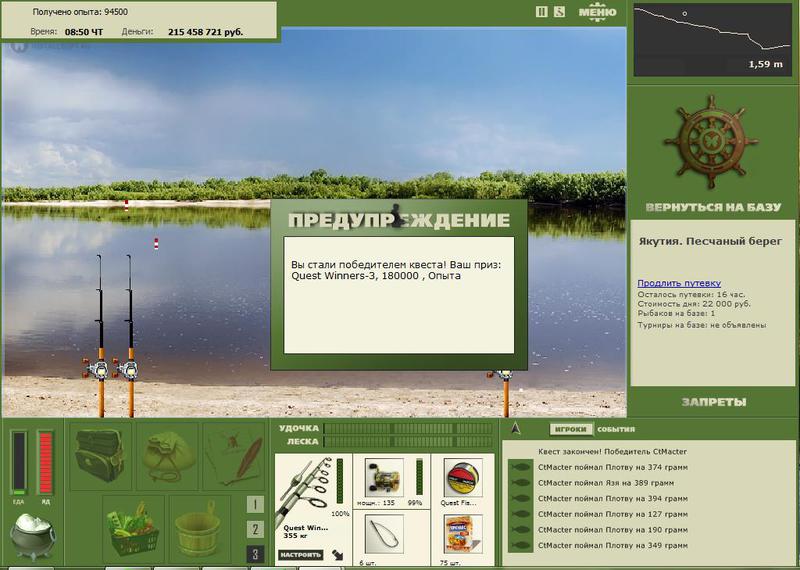Click 'Квест закончен! Победитель CtMacter' message

click(x=612, y=452)
